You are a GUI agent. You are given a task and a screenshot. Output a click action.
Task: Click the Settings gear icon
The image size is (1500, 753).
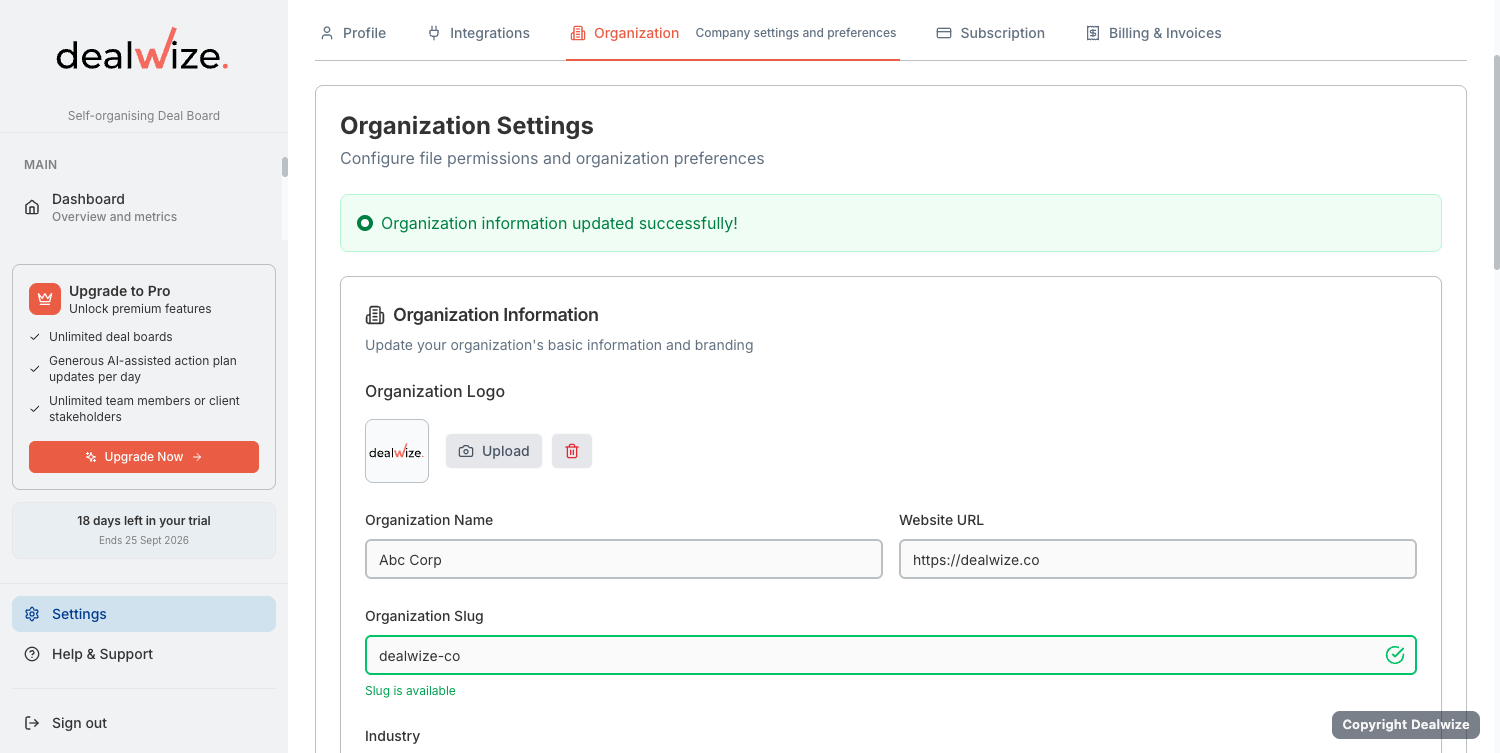[x=32, y=614]
